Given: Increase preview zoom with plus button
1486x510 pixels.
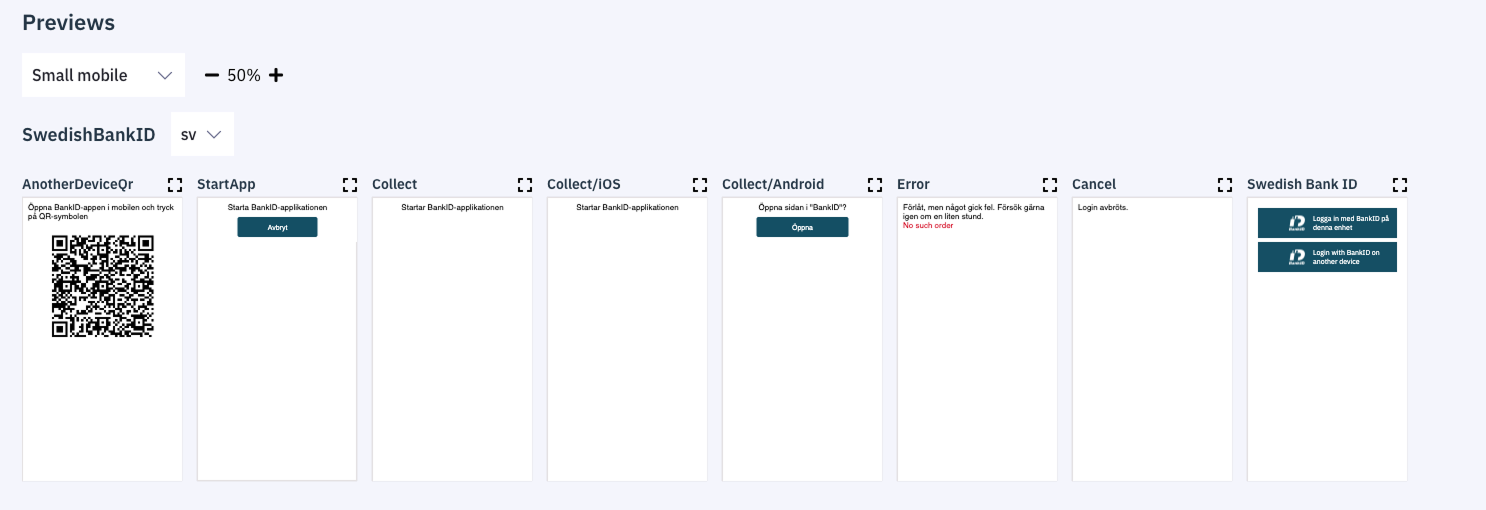Looking at the screenshot, I should [276, 75].
